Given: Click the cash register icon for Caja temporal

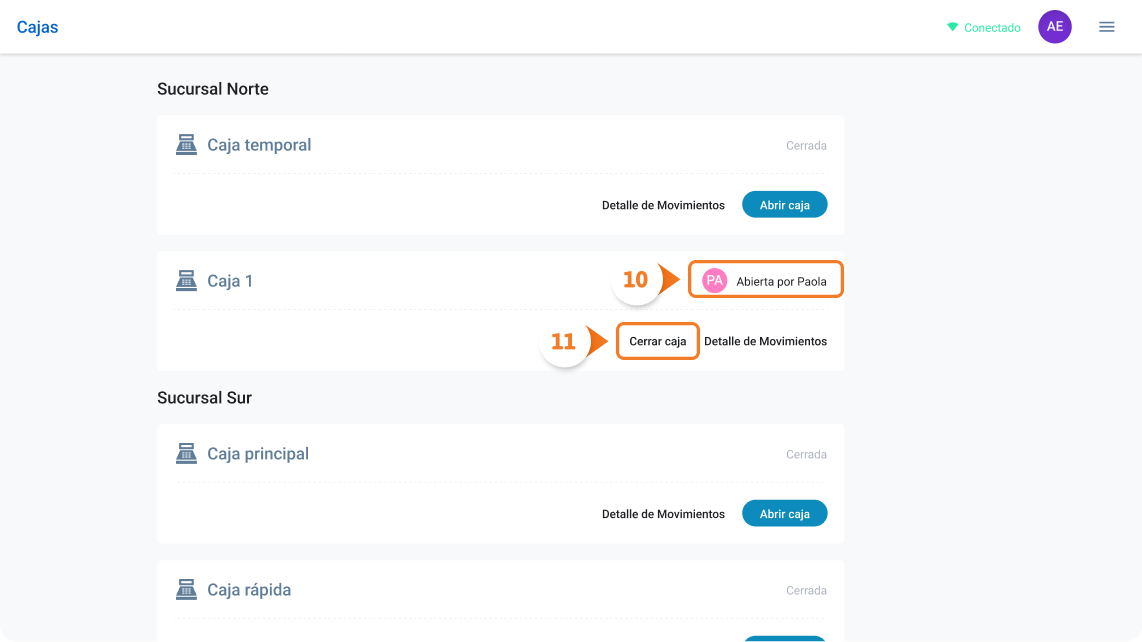Looking at the screenshot, I should 186,144.
